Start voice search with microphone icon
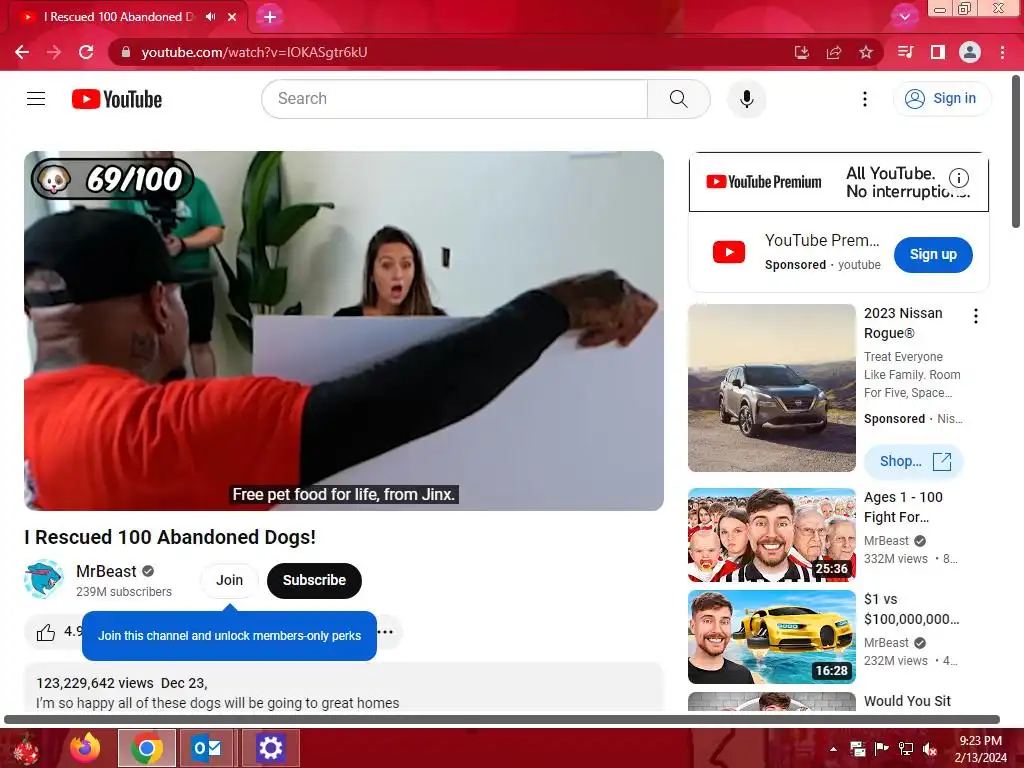 [746, 99]
